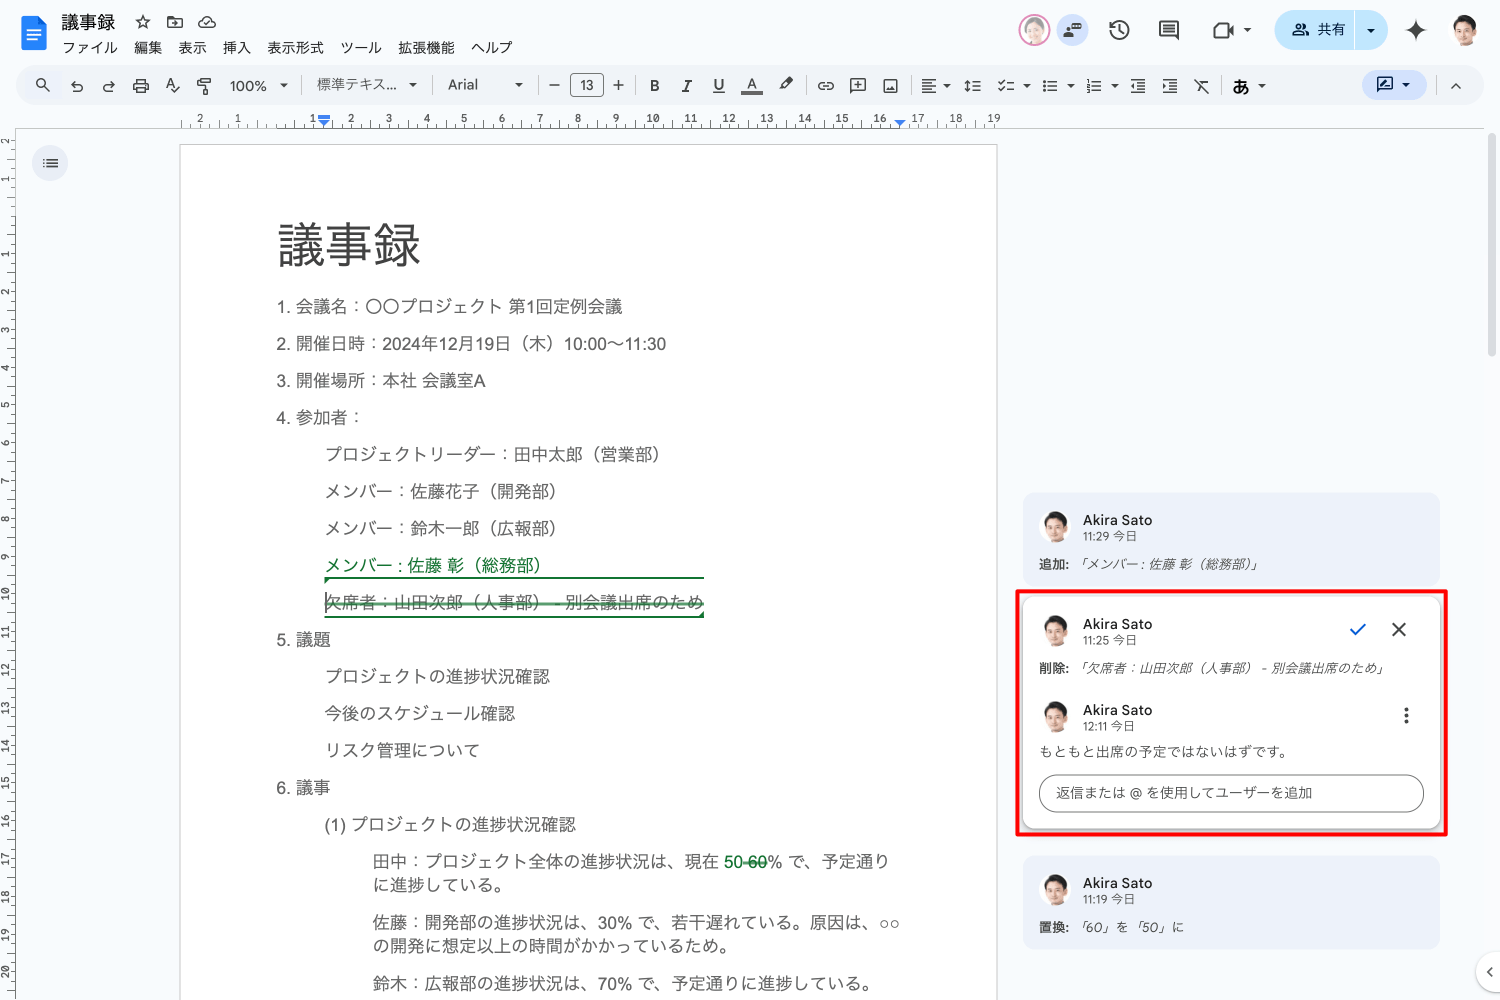Image resolution: width=1500 pixels, height=1000 pixels.
Task: Reject the 削除 suggestion with X
Action: pyautogui.click(x=1399, y=629)
